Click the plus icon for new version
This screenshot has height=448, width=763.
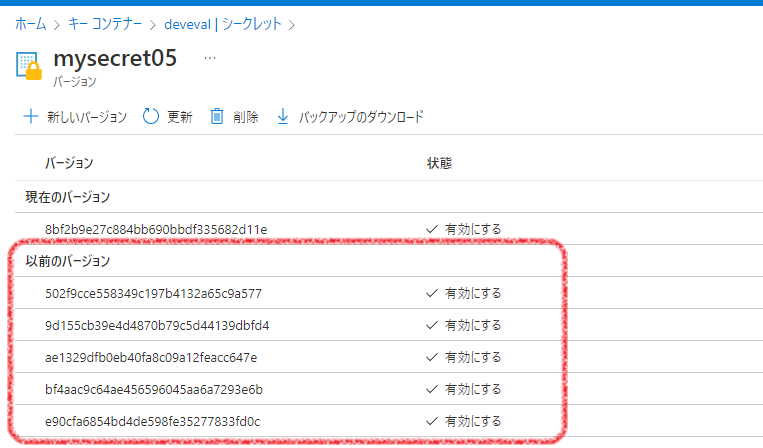pyautogui.click(x=30, y=117)
